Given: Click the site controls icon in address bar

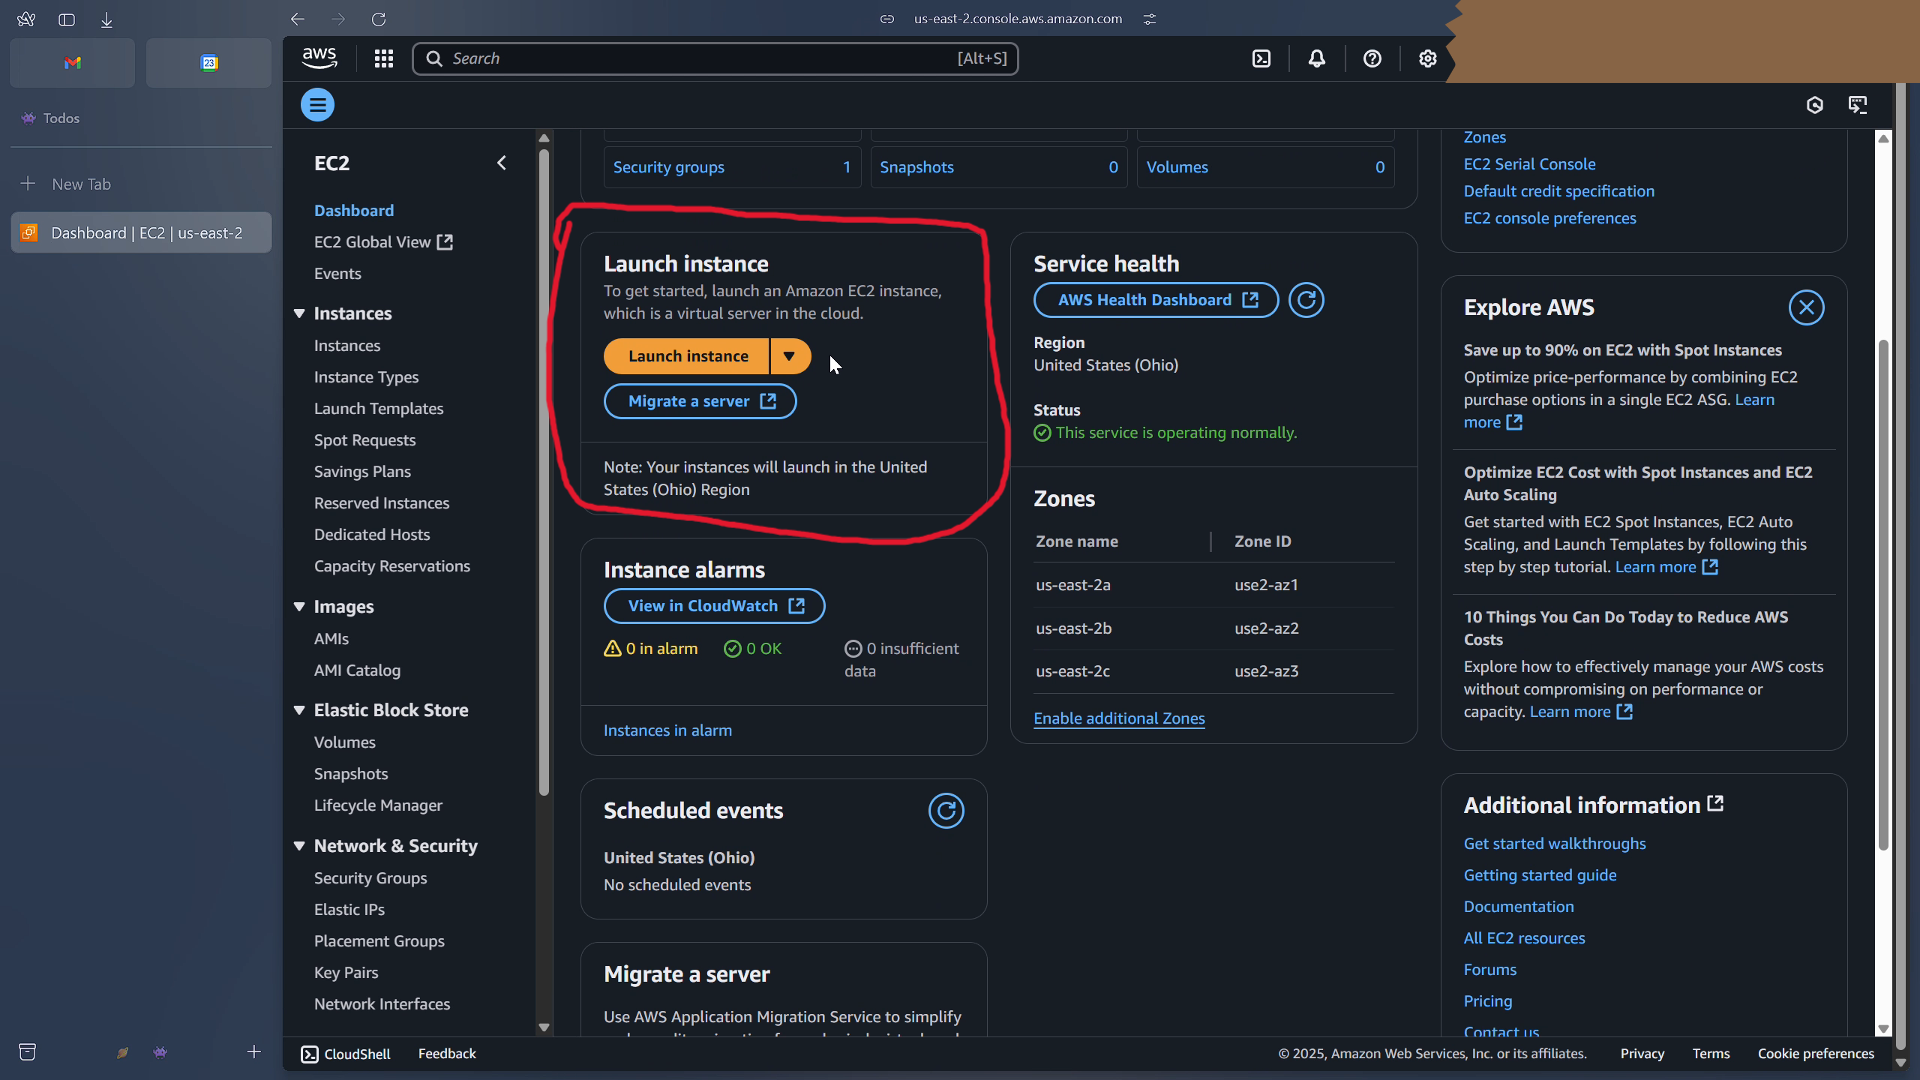Looking at the screenshot, I should coord(1150,19).
